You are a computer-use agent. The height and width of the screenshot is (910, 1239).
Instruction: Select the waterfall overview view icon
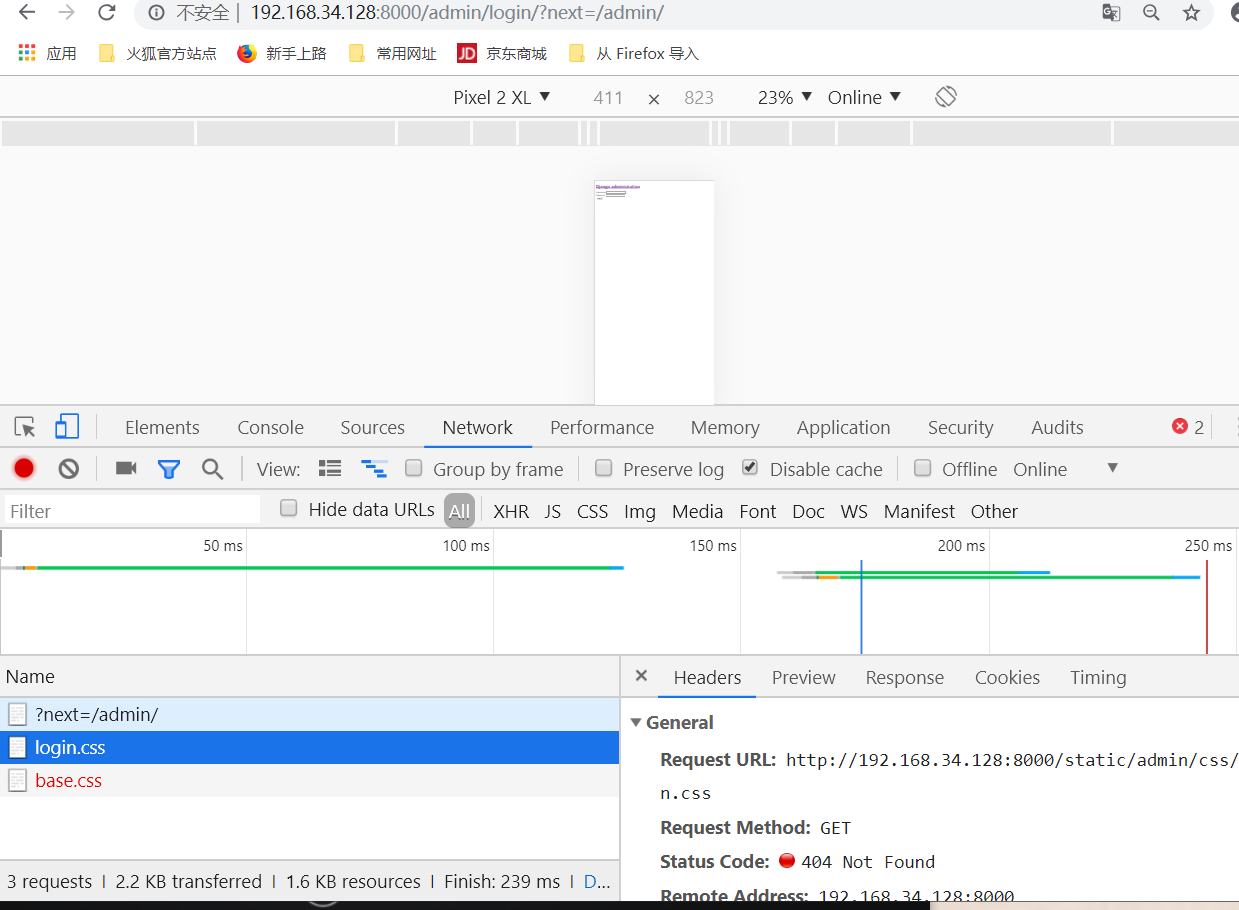coord(374,468)
